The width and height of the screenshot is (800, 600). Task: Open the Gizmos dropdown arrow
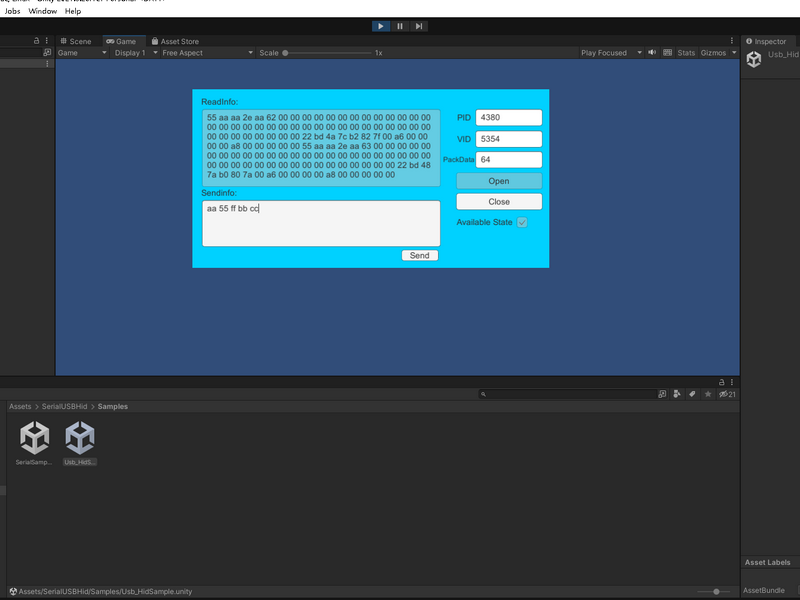tap(734, 53)
